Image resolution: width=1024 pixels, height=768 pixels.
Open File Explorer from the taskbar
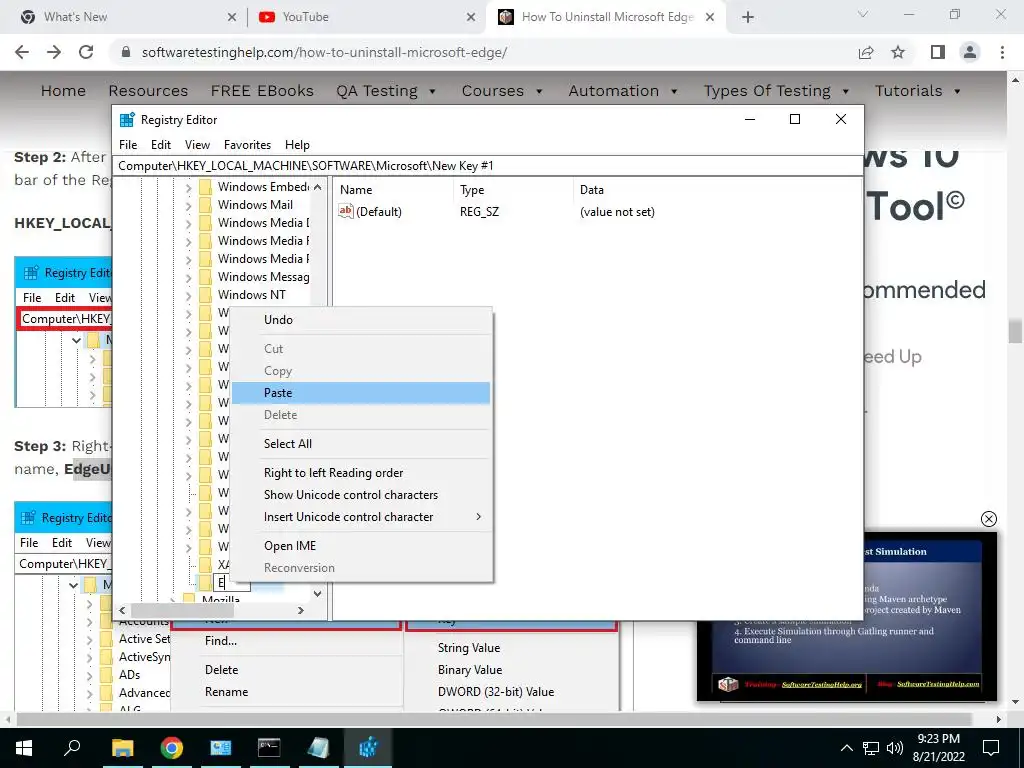tap(122, 748)
